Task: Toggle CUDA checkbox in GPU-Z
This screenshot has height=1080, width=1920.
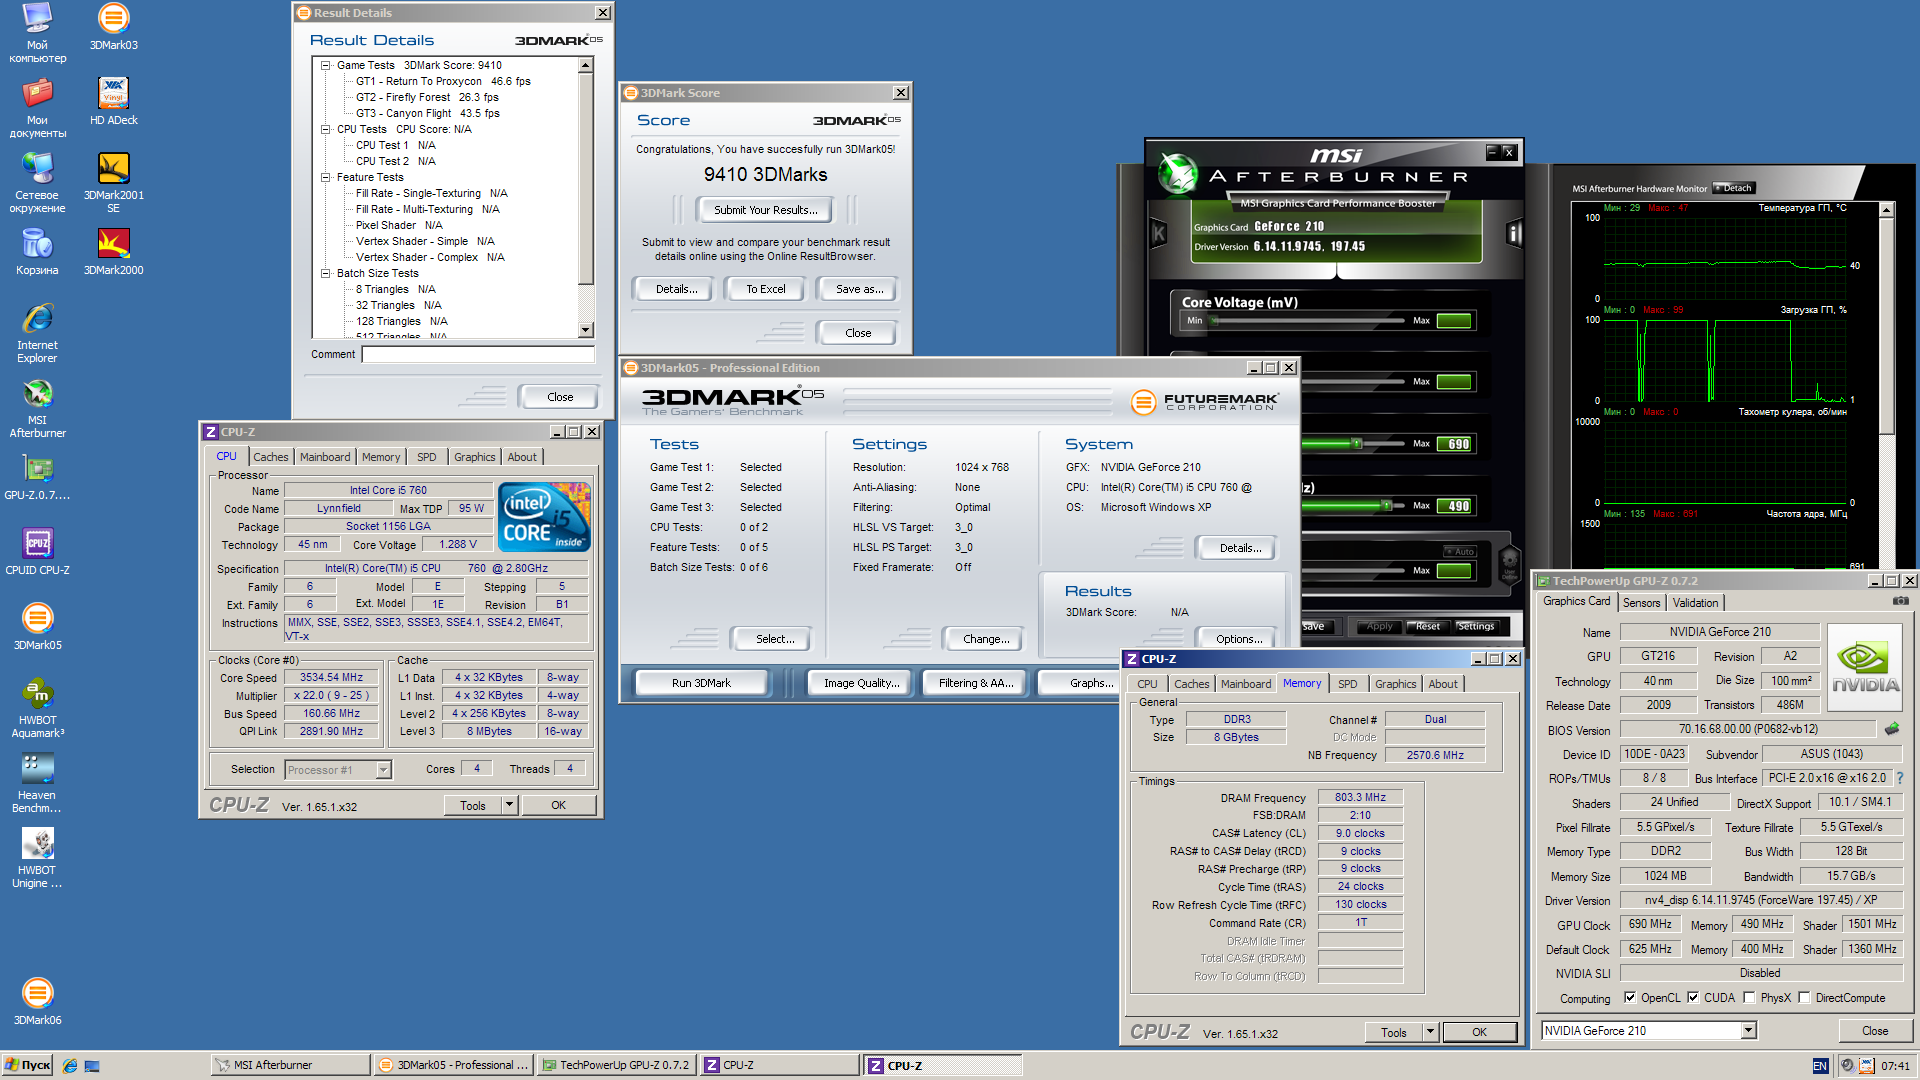Action: pos(1693,997)
